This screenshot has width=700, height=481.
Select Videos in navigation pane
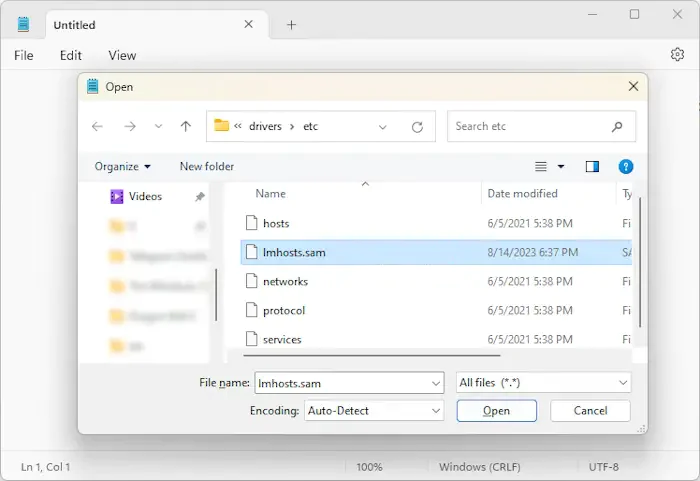(x=145, y=197)
